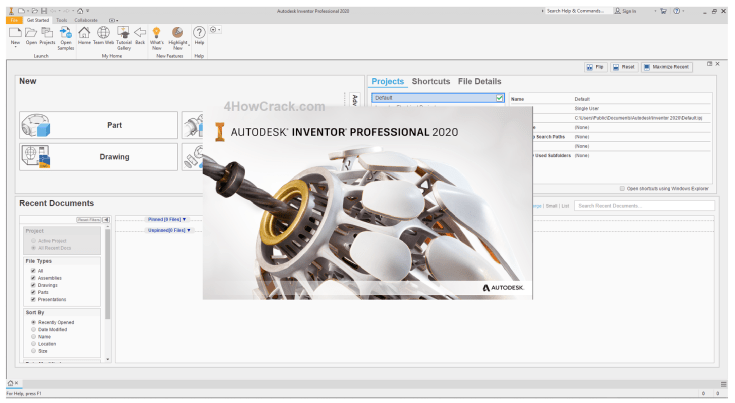Open the File menu tab
This screenshot has width=735, height=403.
pyautogui.click(x=14, y=20)
